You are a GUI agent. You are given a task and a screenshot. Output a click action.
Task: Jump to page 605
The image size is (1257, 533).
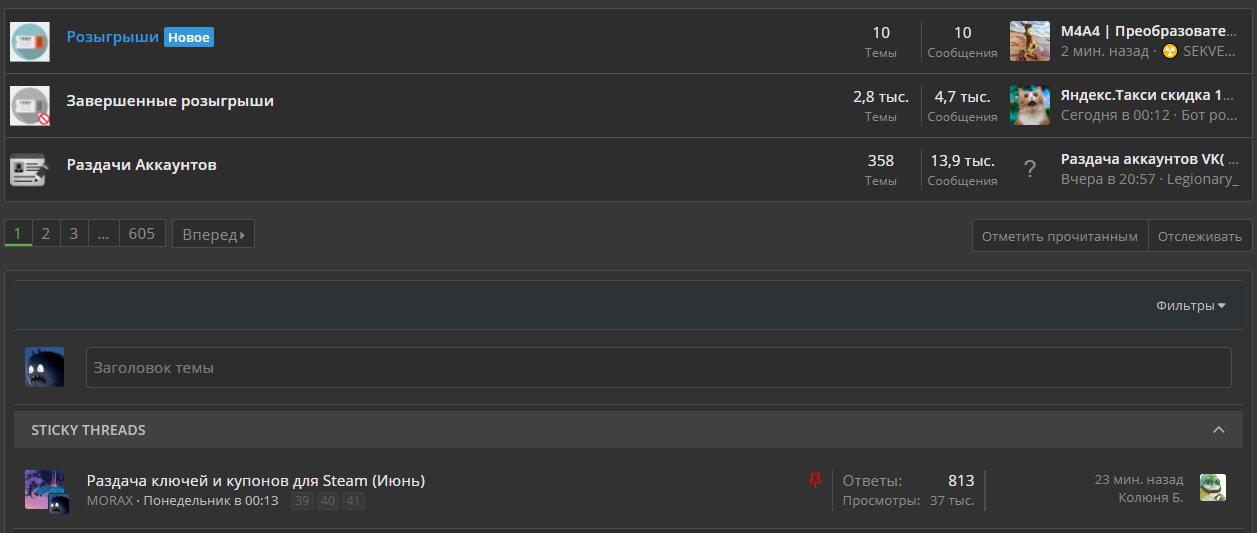[142, 234]
